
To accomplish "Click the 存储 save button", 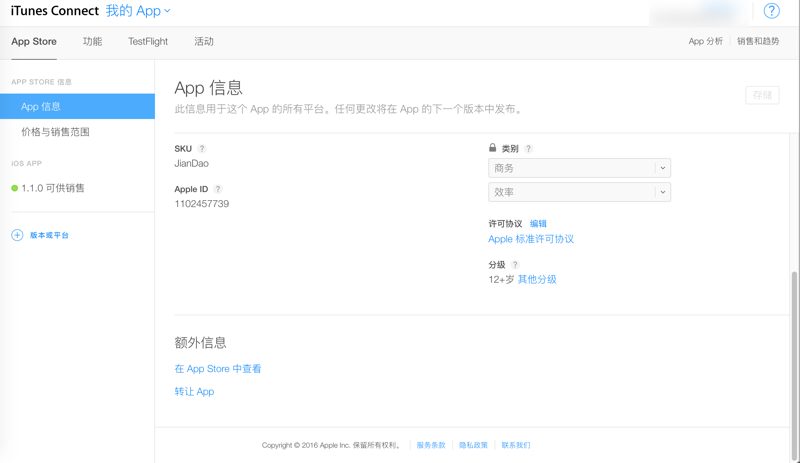I will pos(762,95).
